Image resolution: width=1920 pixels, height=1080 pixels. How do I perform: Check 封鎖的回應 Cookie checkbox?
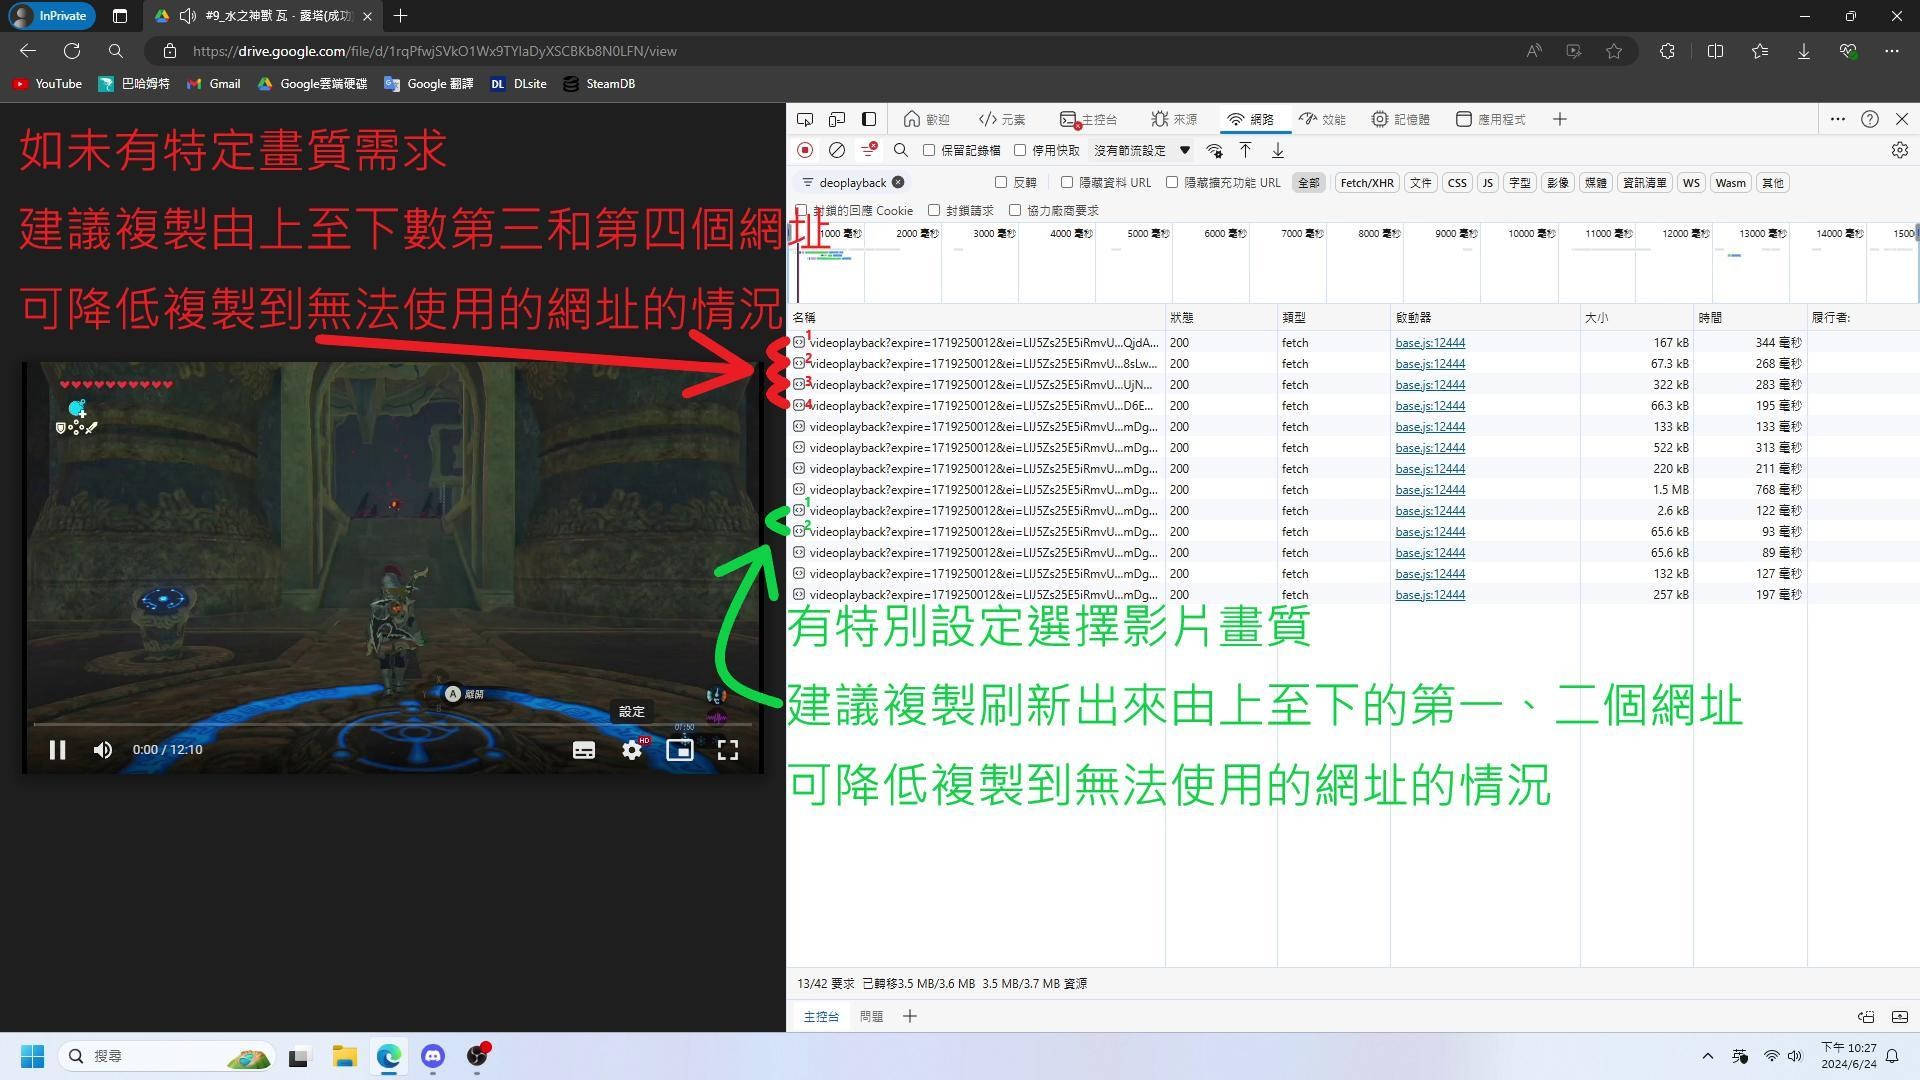point(801,210)
